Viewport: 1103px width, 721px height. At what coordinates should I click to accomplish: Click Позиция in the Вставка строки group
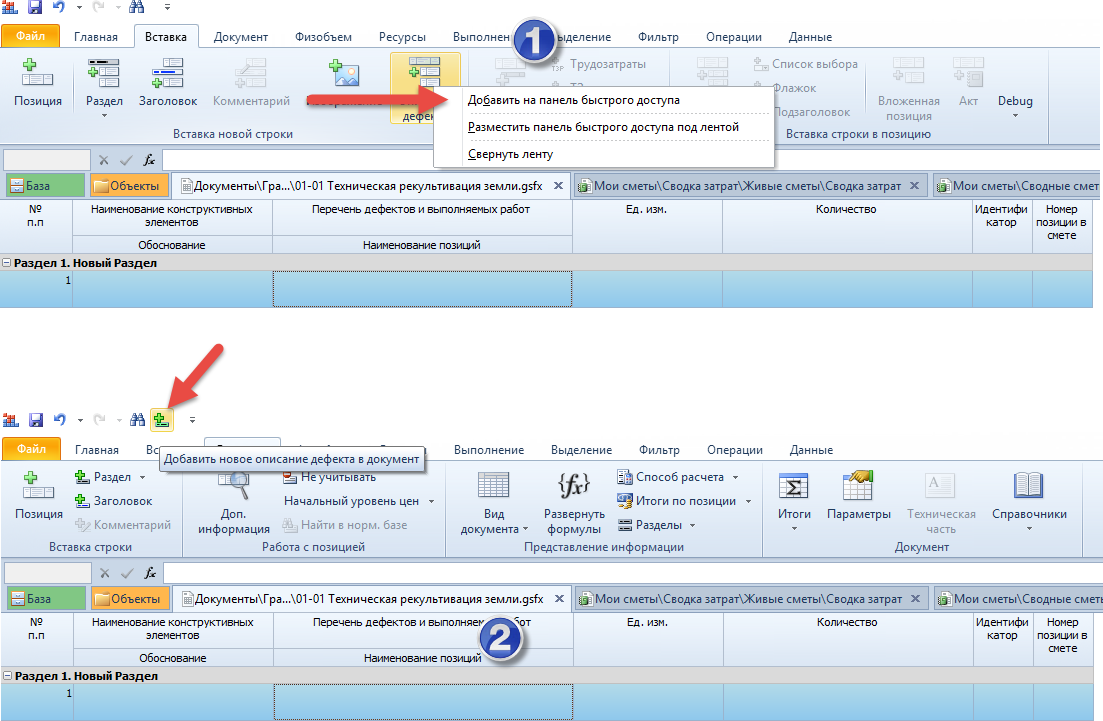39,497
